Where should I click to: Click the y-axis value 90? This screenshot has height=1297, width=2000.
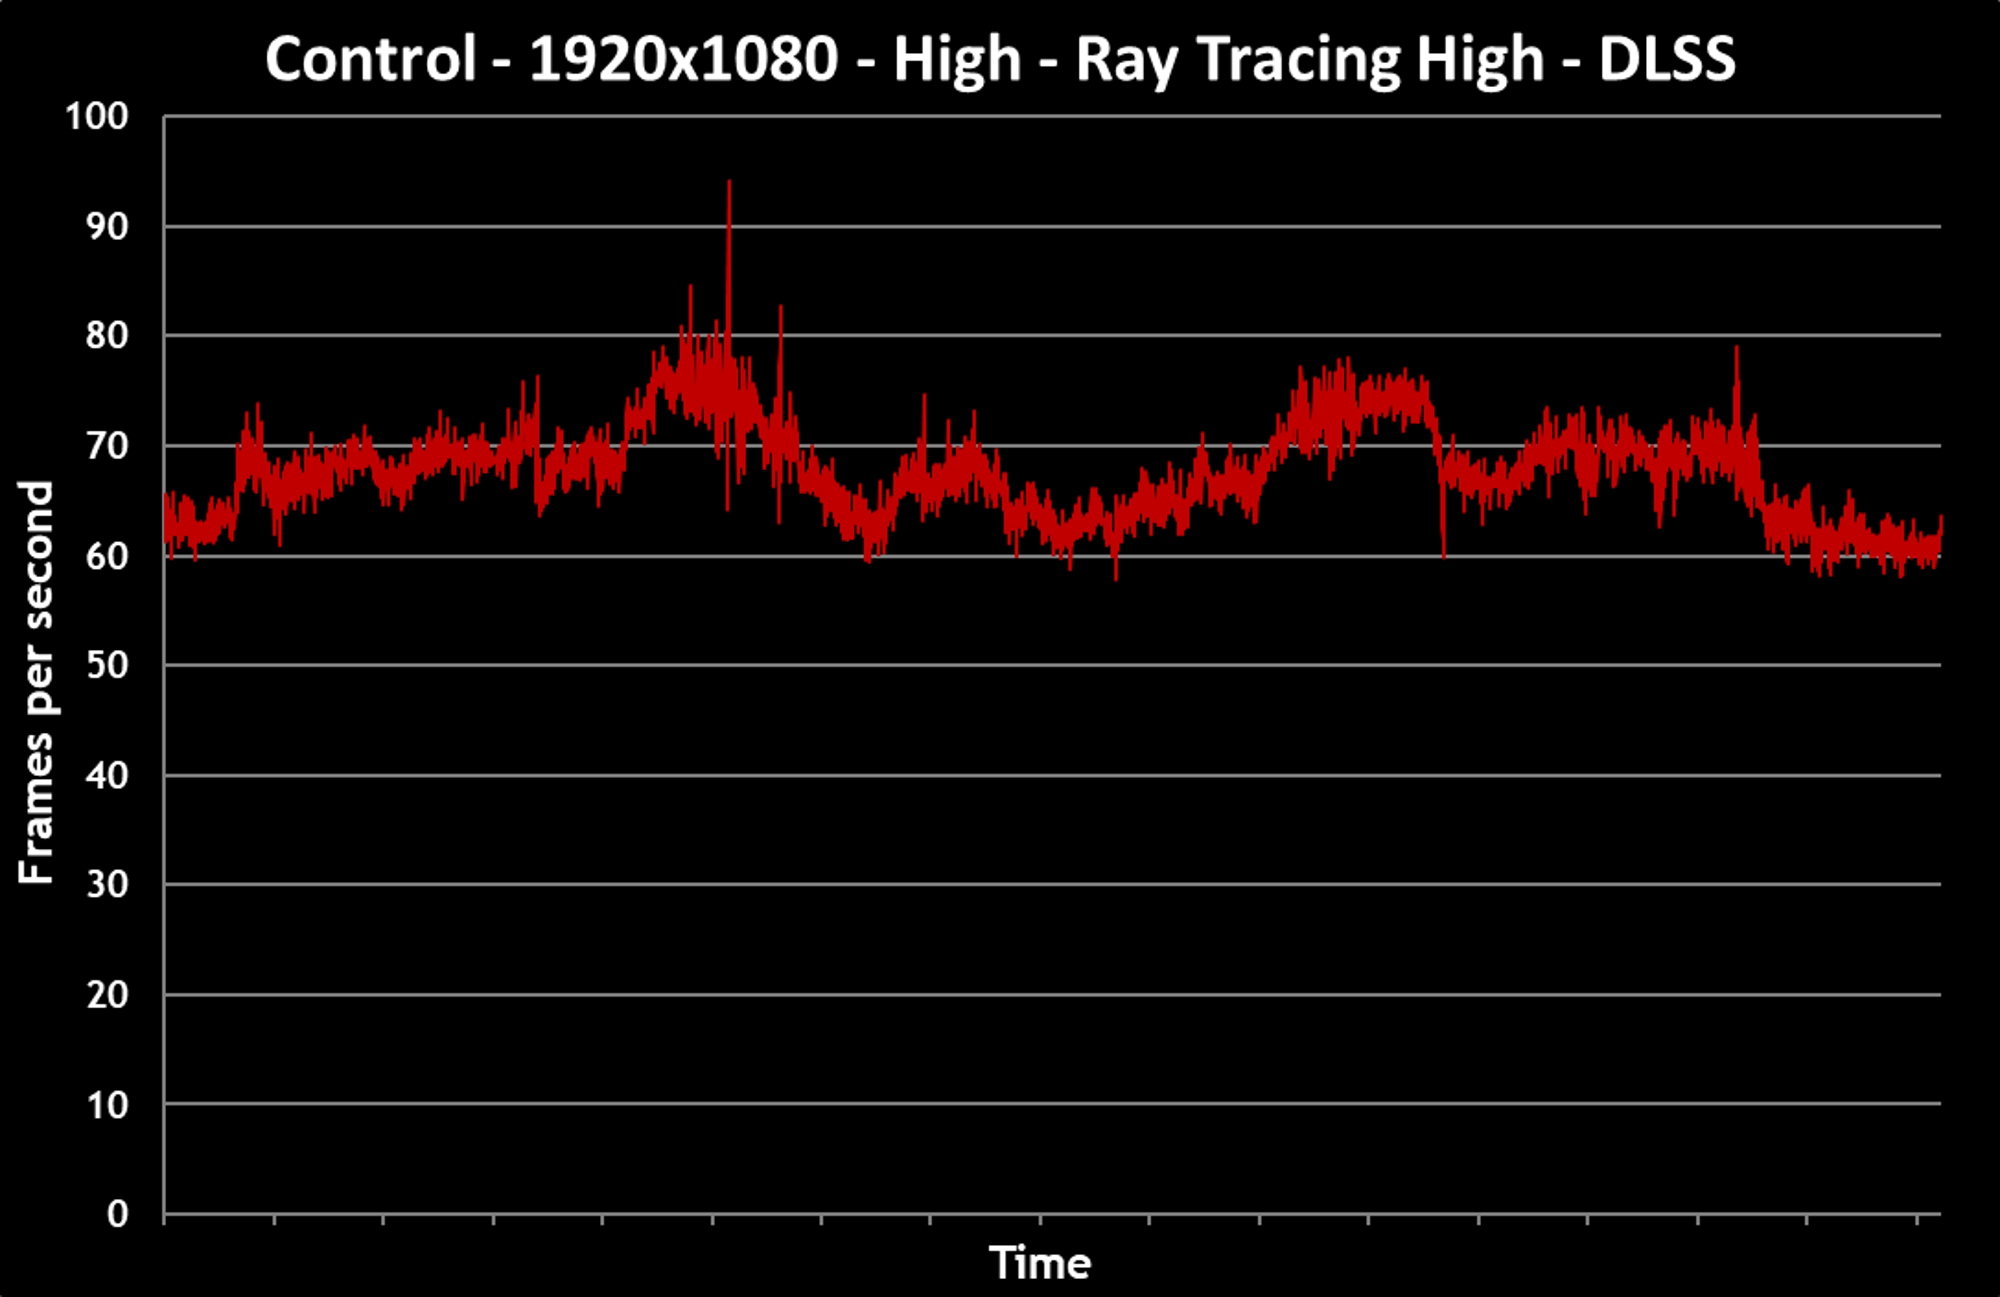point(107,227)
